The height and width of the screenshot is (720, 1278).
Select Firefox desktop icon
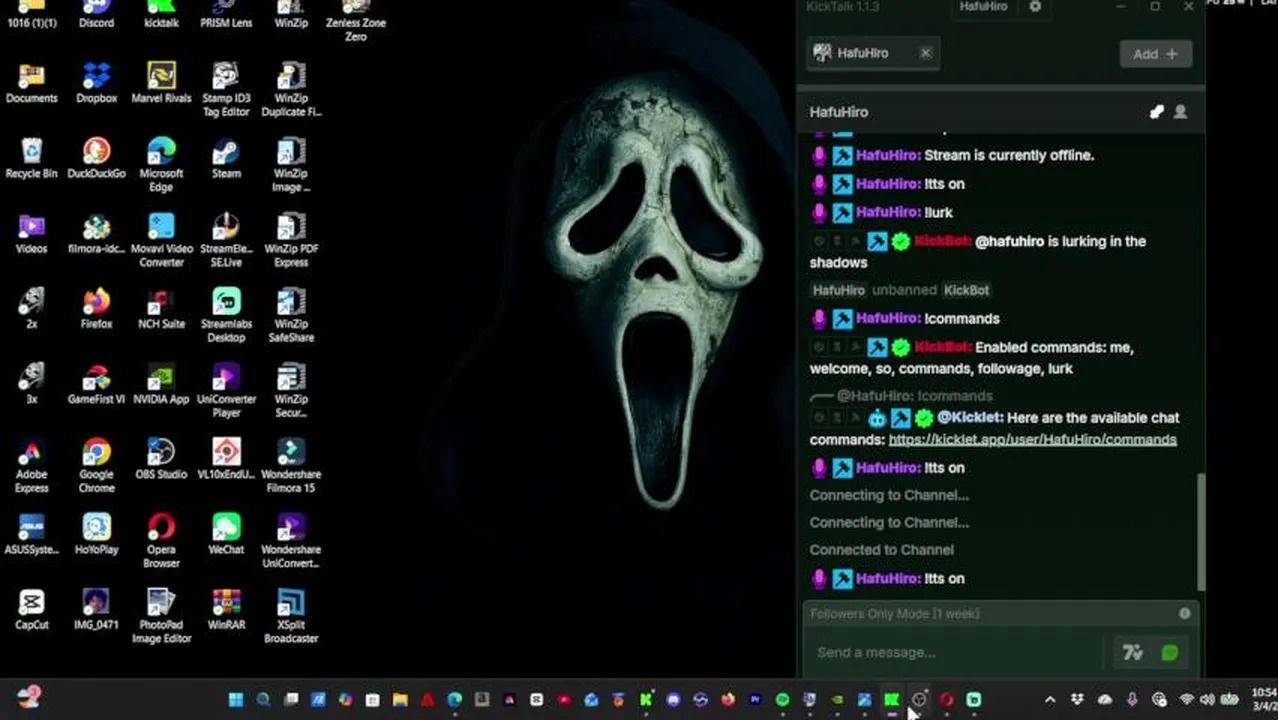pos(96,308)
